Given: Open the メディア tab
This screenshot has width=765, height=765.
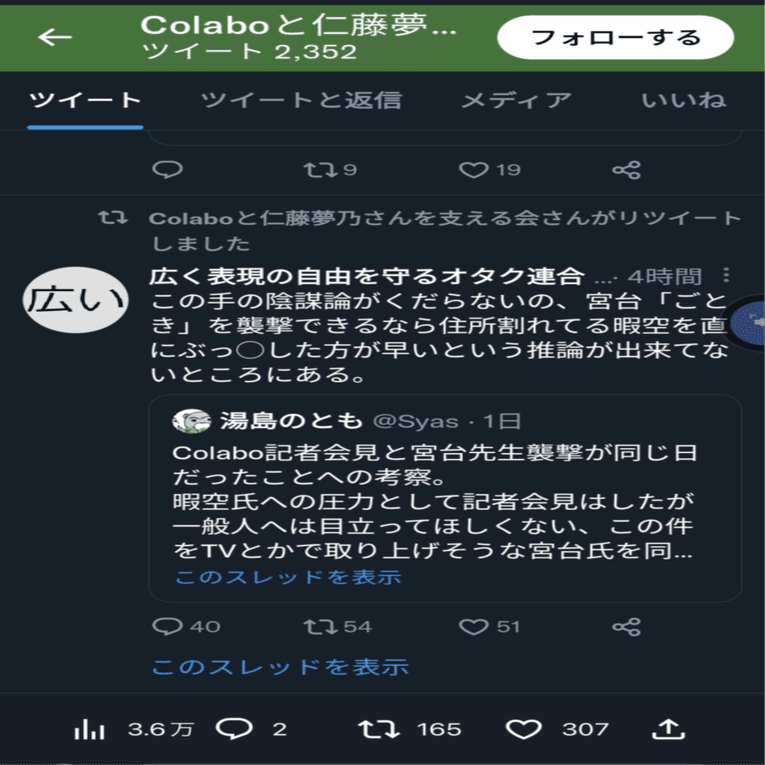Looking at the screenshot, I should tap(516, 100).
